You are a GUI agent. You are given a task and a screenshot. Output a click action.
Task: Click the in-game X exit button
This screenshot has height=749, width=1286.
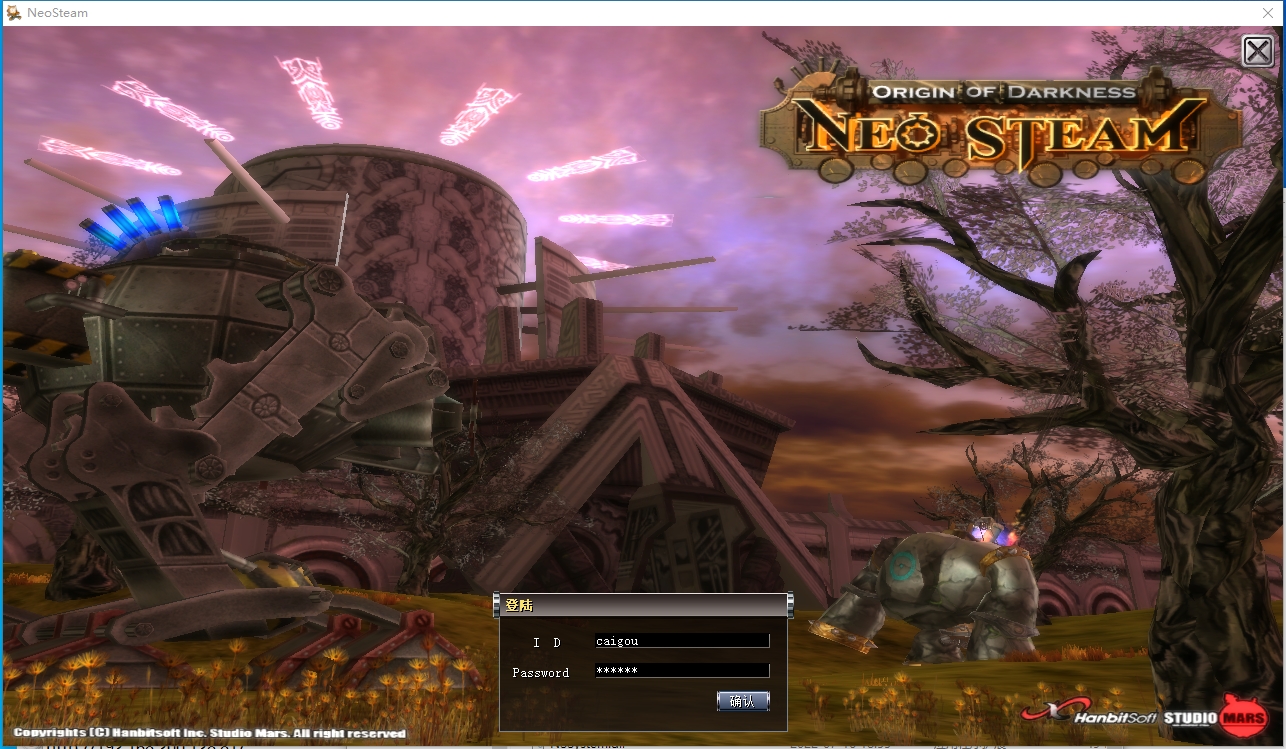(1257, 51)
